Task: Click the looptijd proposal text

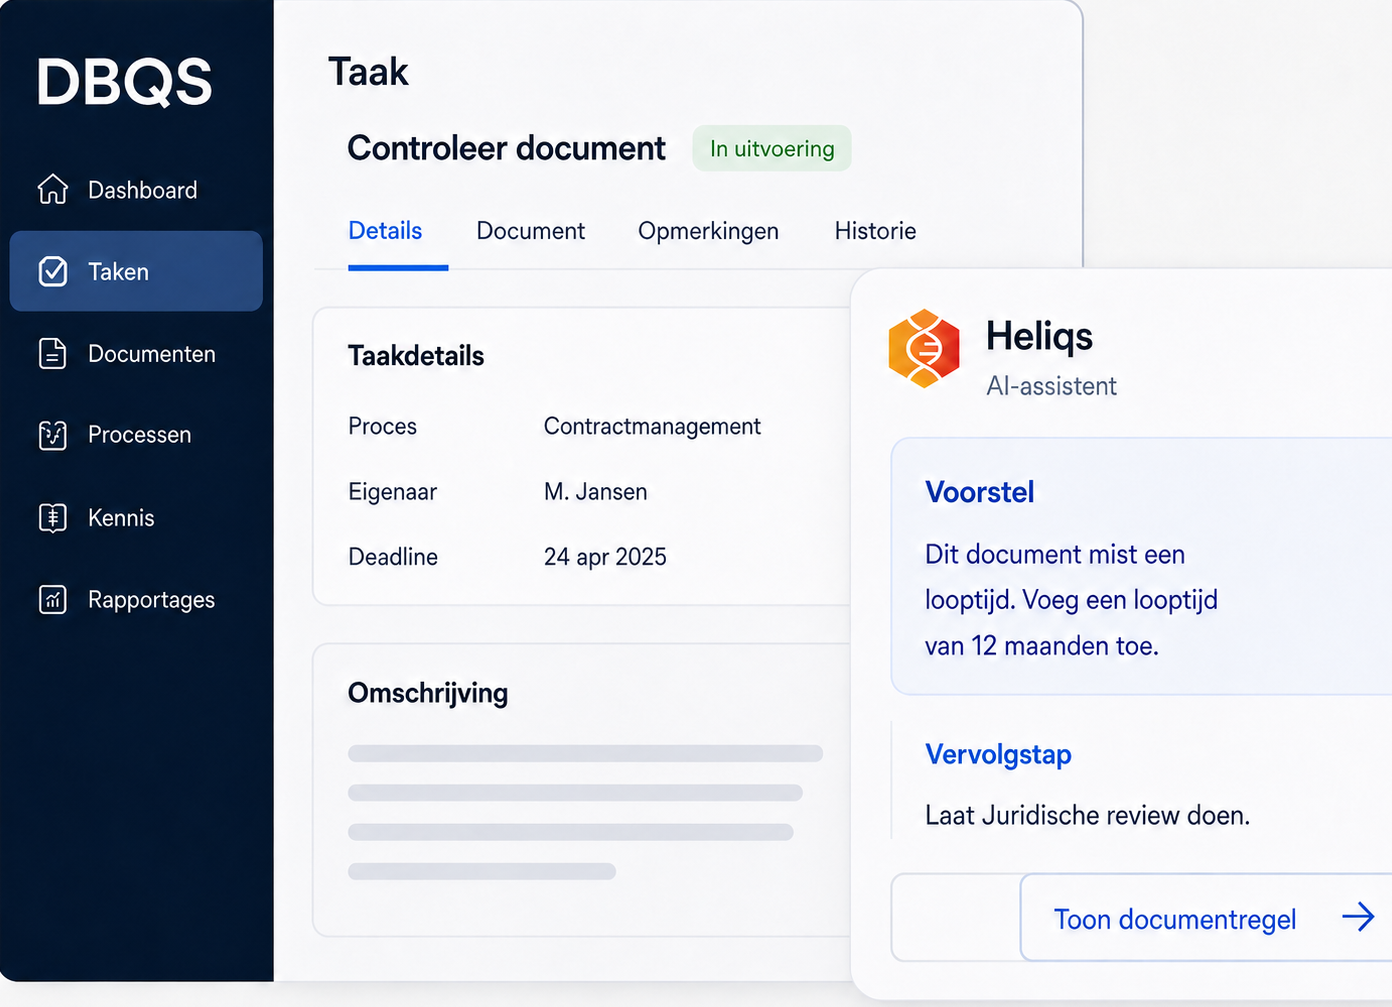Action: (x=1071, y=600)
